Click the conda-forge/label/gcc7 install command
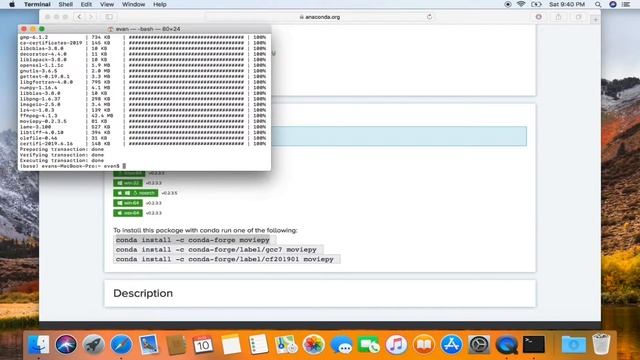 tap(216, 249)
